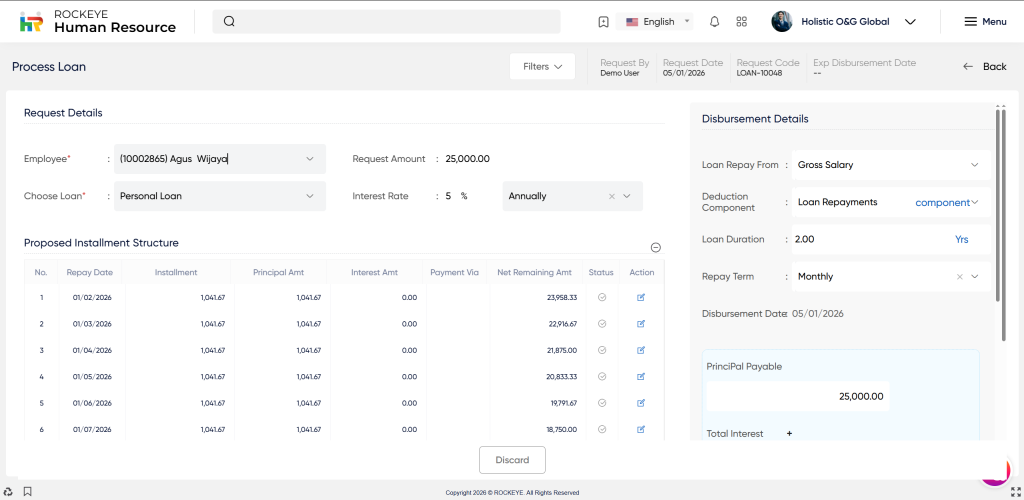Click the Discard button
Screen dimensions: 1024x500
[x=512, y=460]
